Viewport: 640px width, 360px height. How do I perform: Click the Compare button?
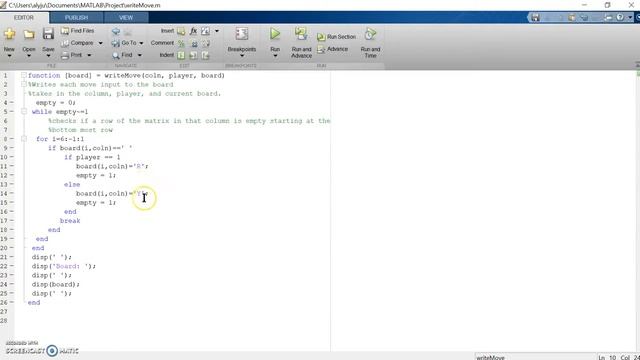[77, 43]
